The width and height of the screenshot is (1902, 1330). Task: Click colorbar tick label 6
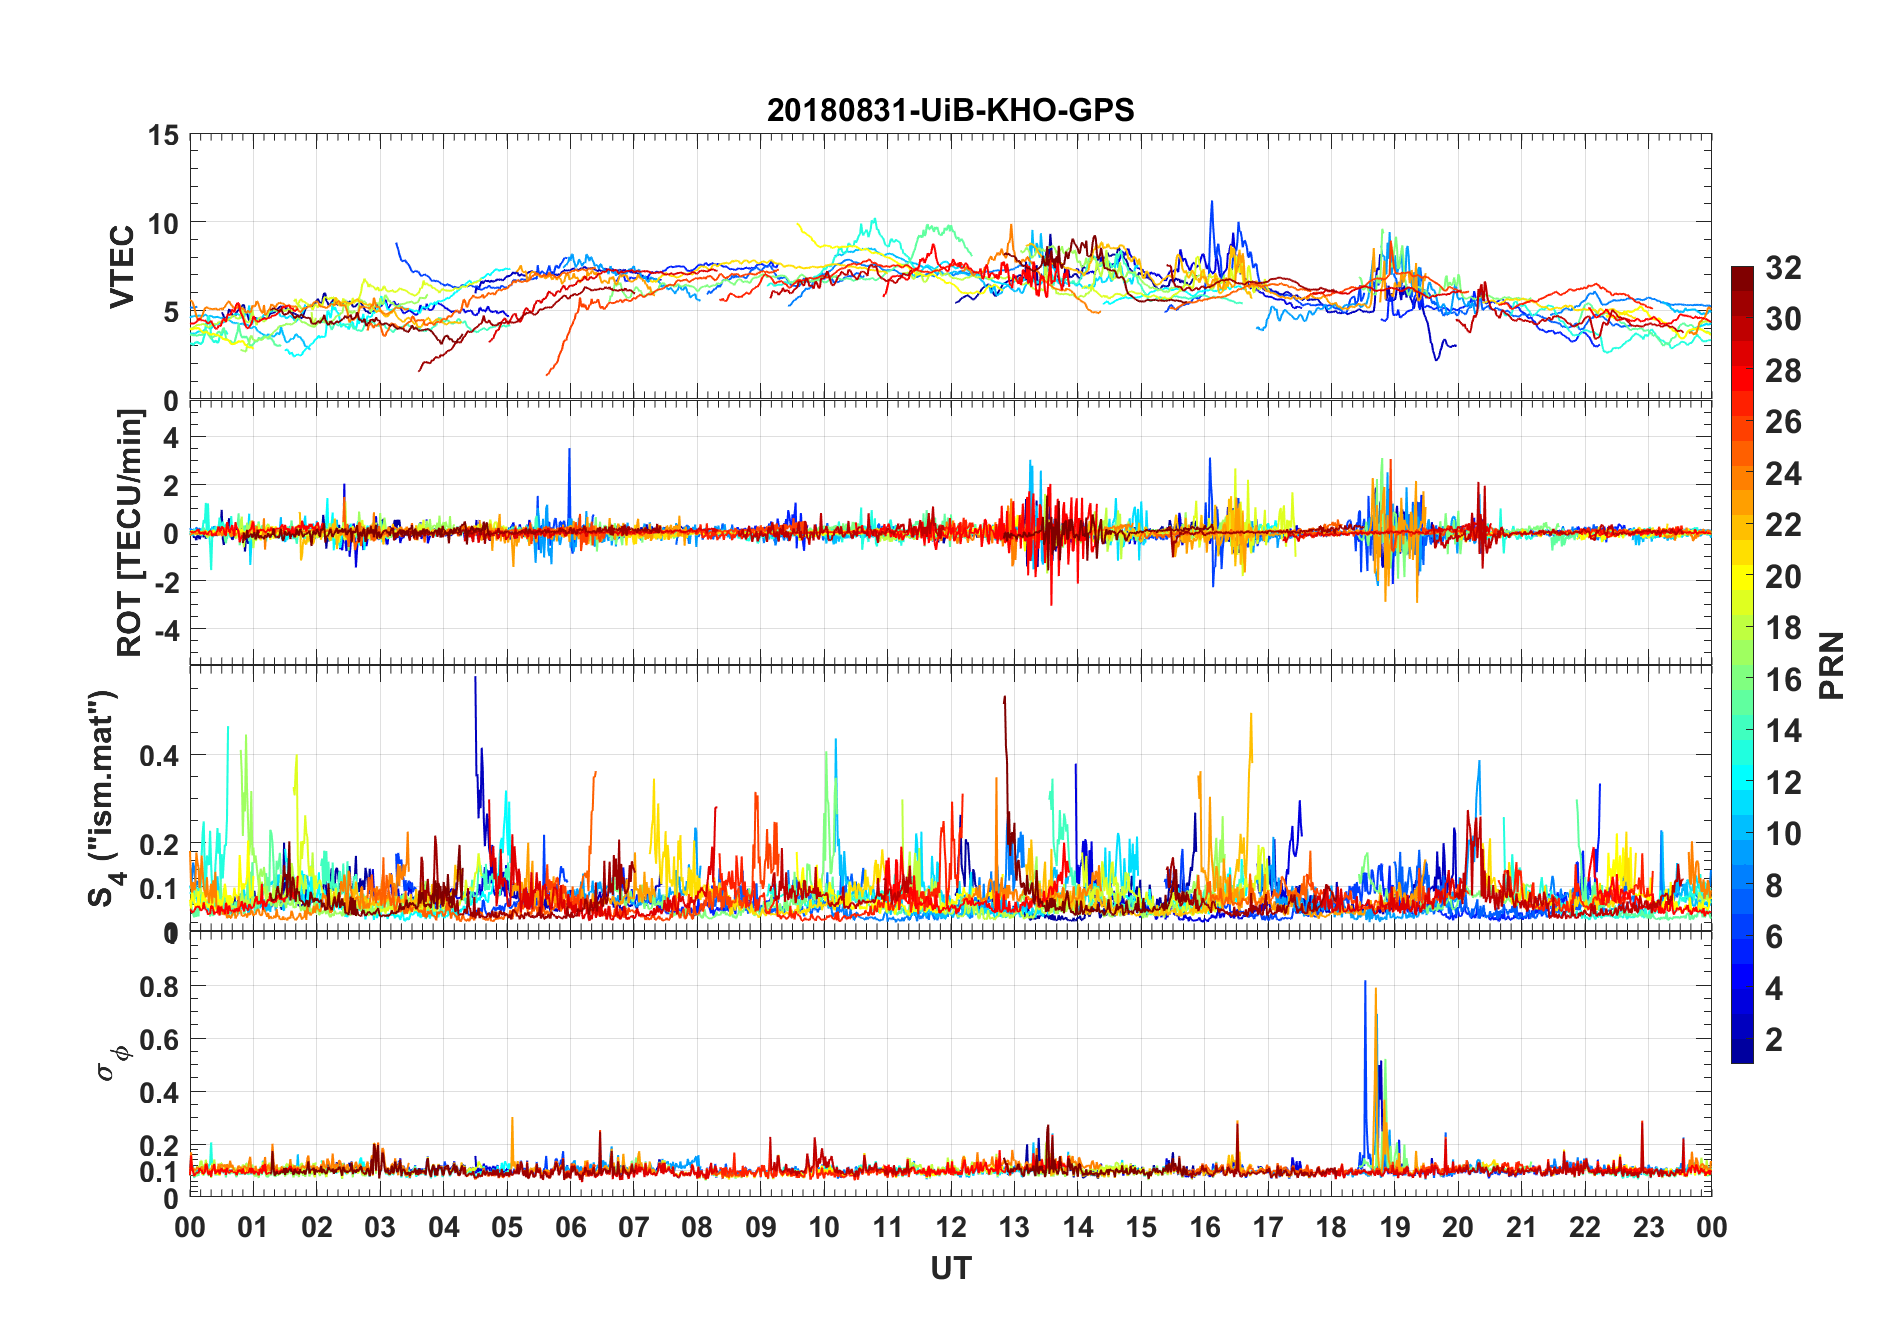point(1774,937)
